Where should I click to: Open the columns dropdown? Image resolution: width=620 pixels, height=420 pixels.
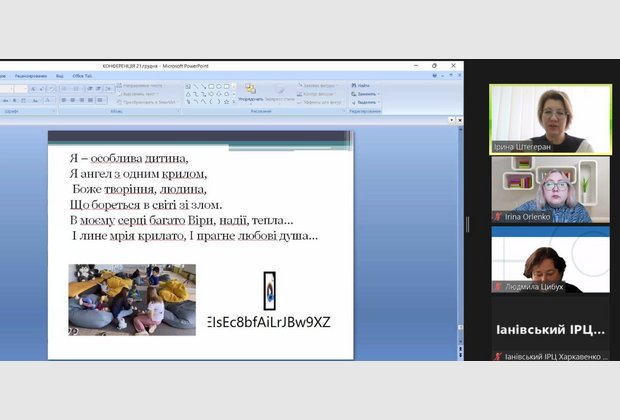coord(100,100)
